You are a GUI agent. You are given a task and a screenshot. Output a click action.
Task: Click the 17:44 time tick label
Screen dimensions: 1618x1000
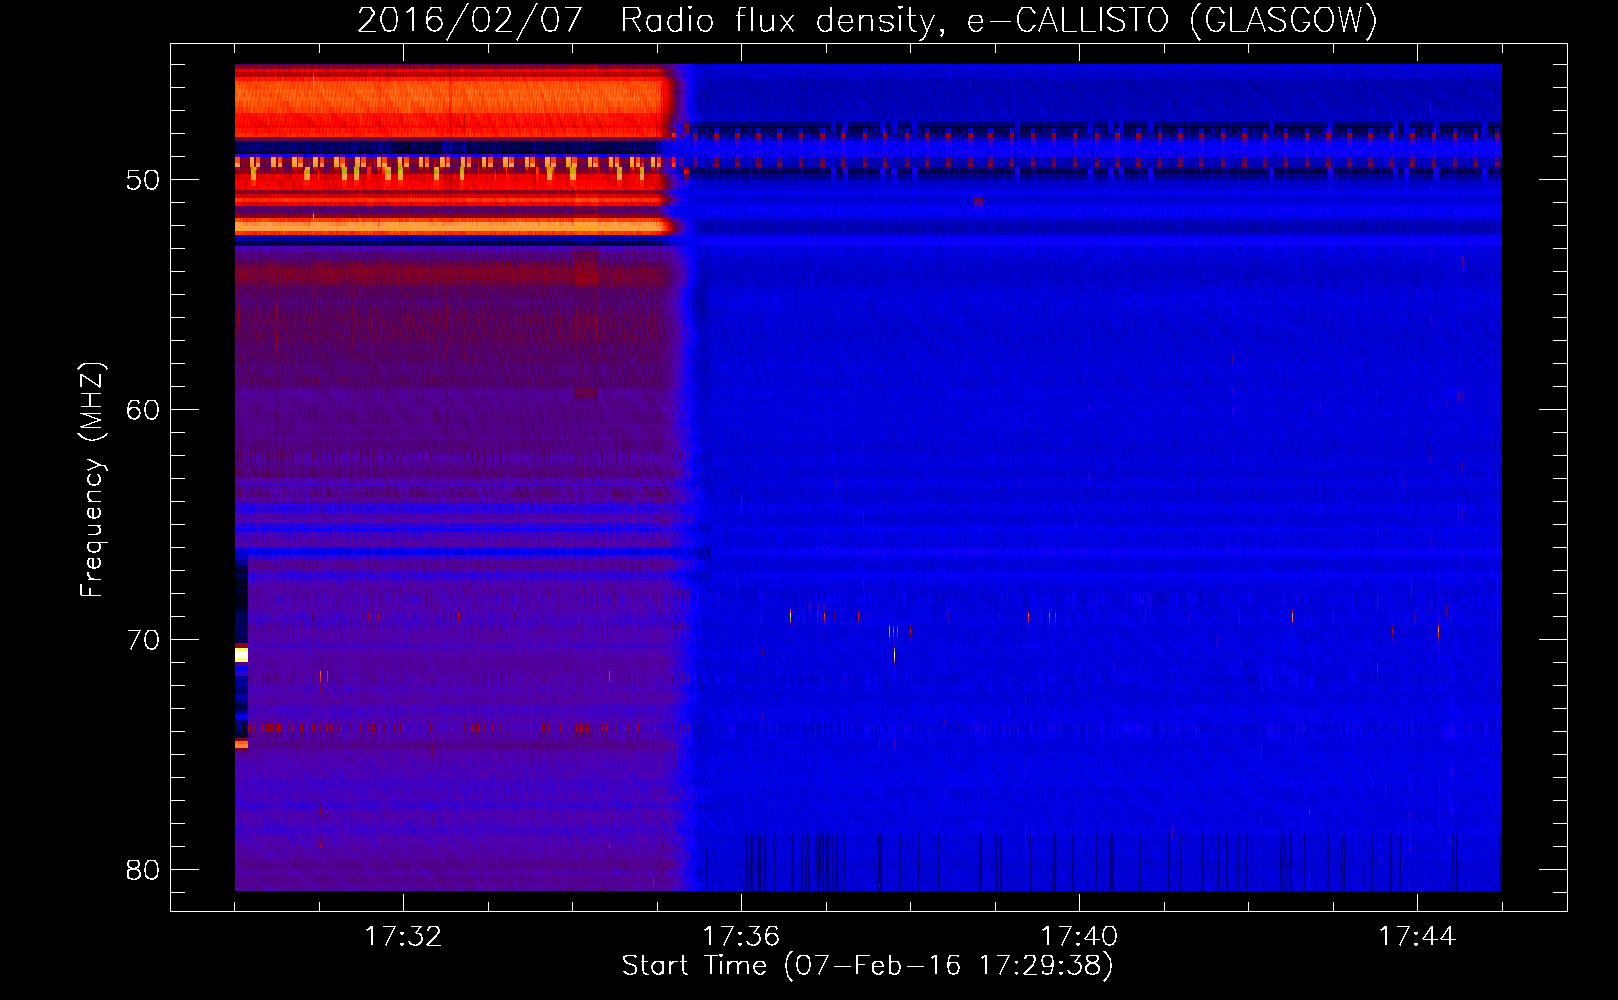tap(1417, 937)
